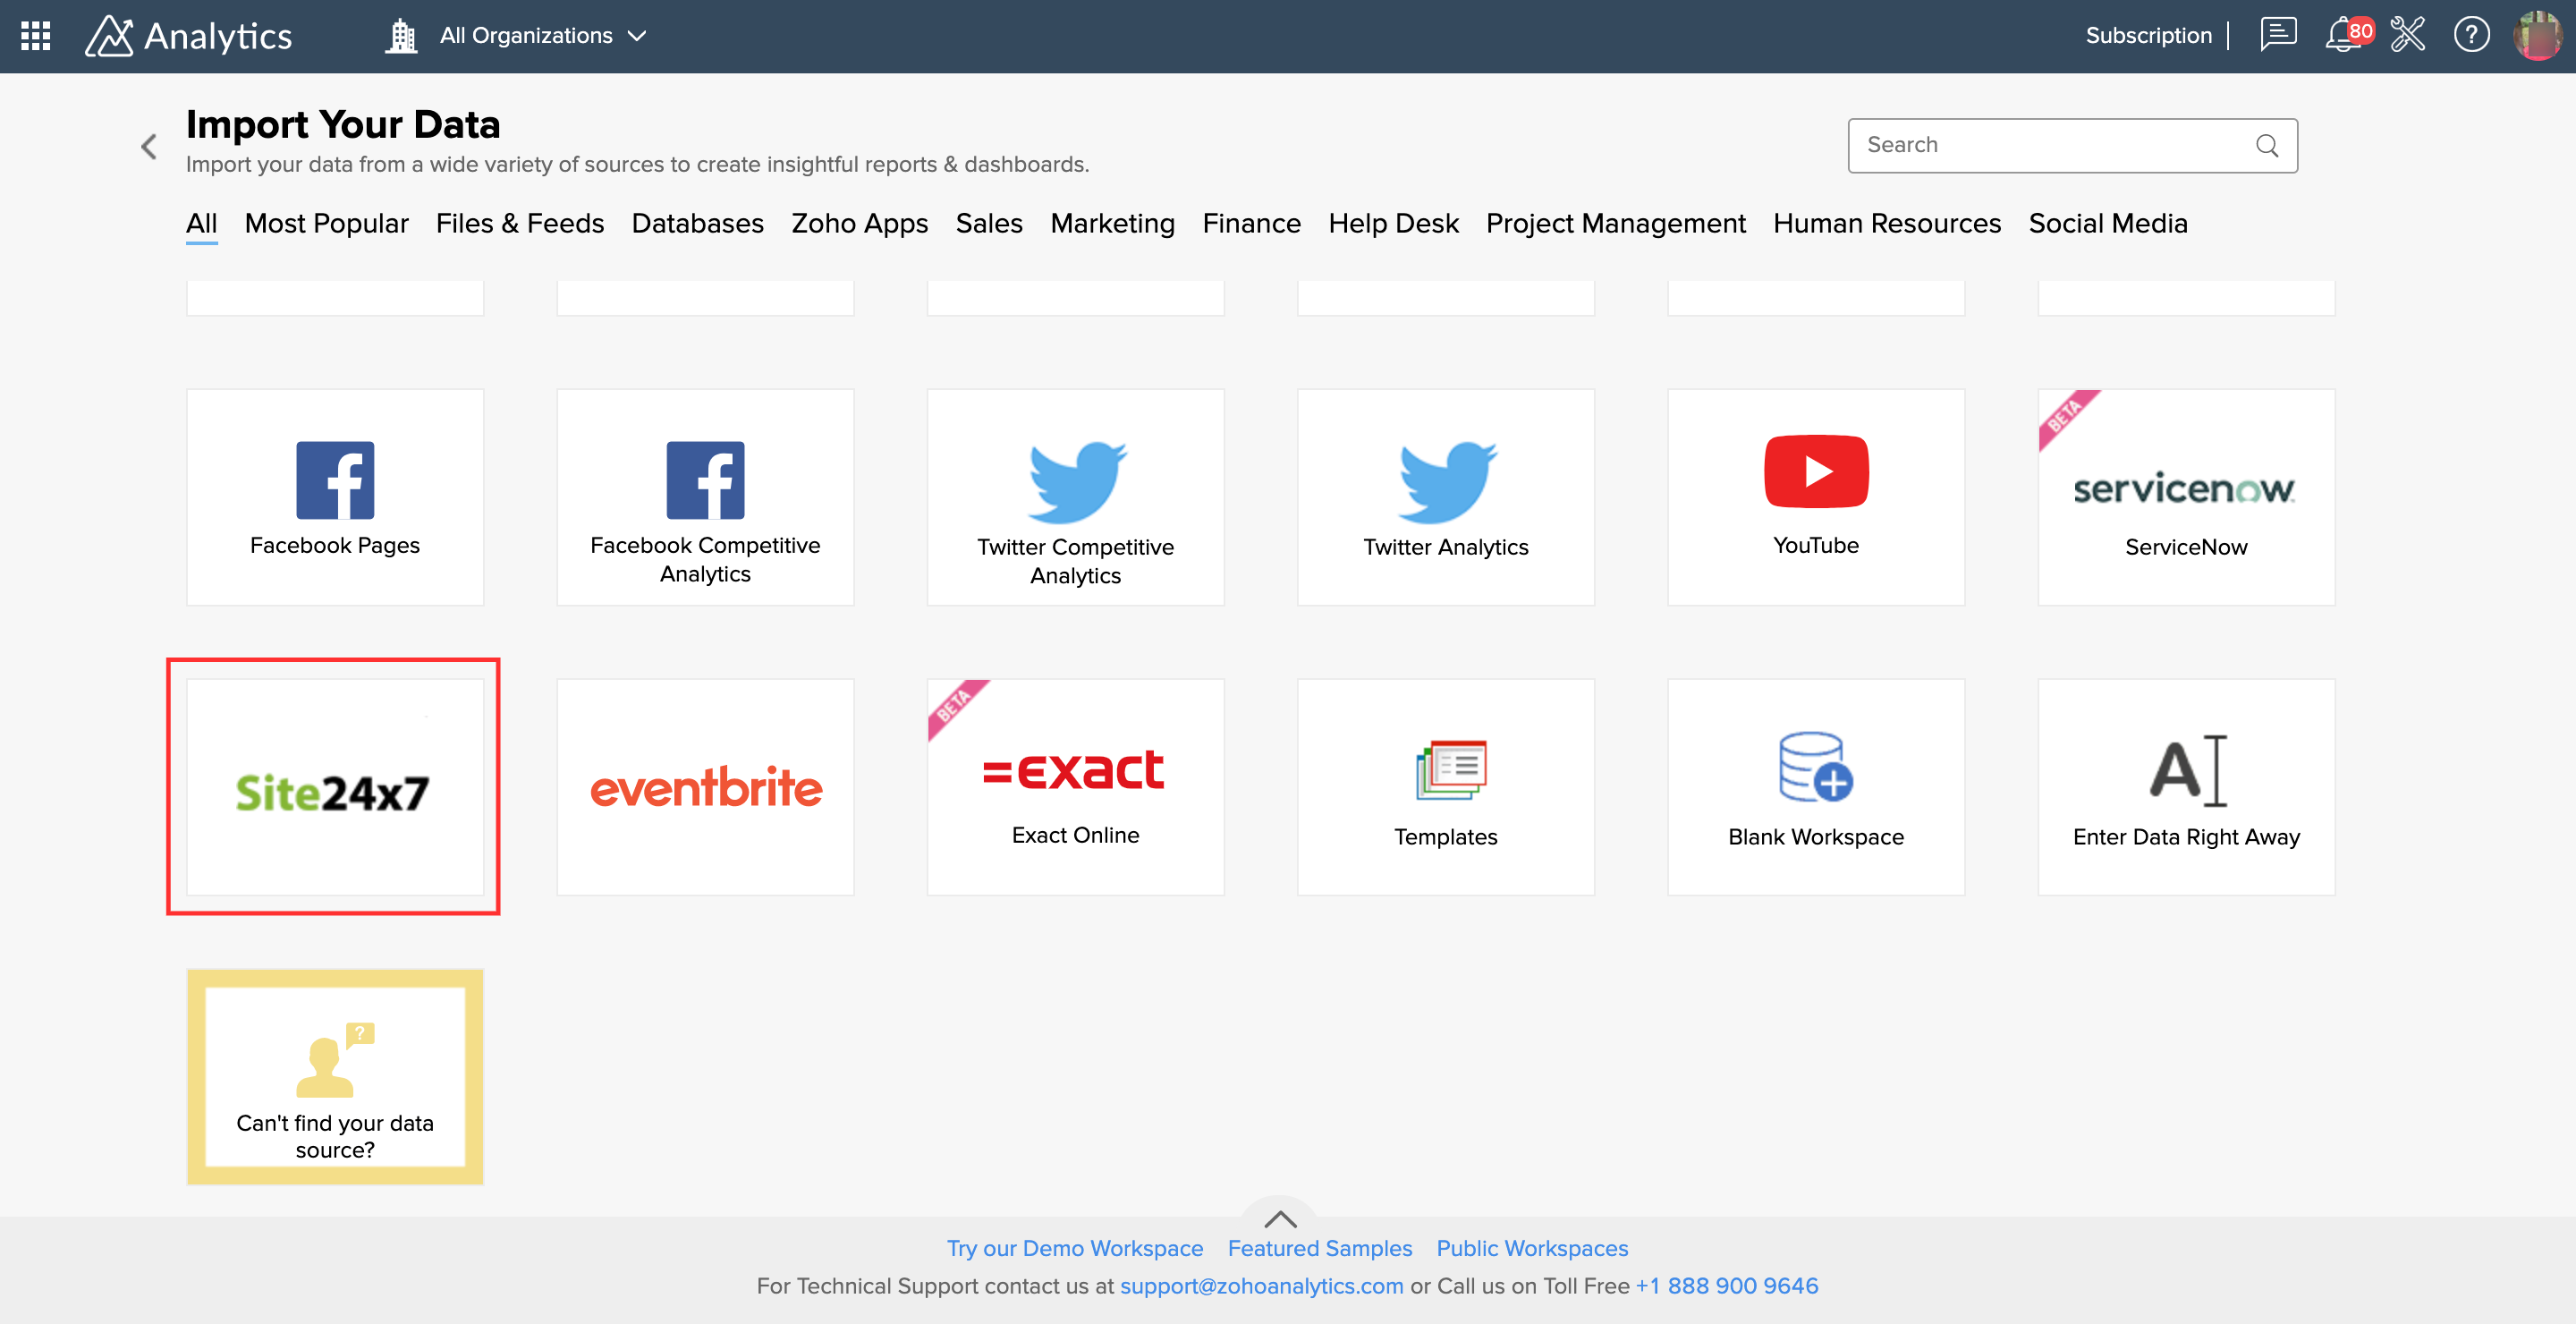Select the YouTube data source tile
Screen dimensions: 2576x1324
click(x=1815, y=497)
